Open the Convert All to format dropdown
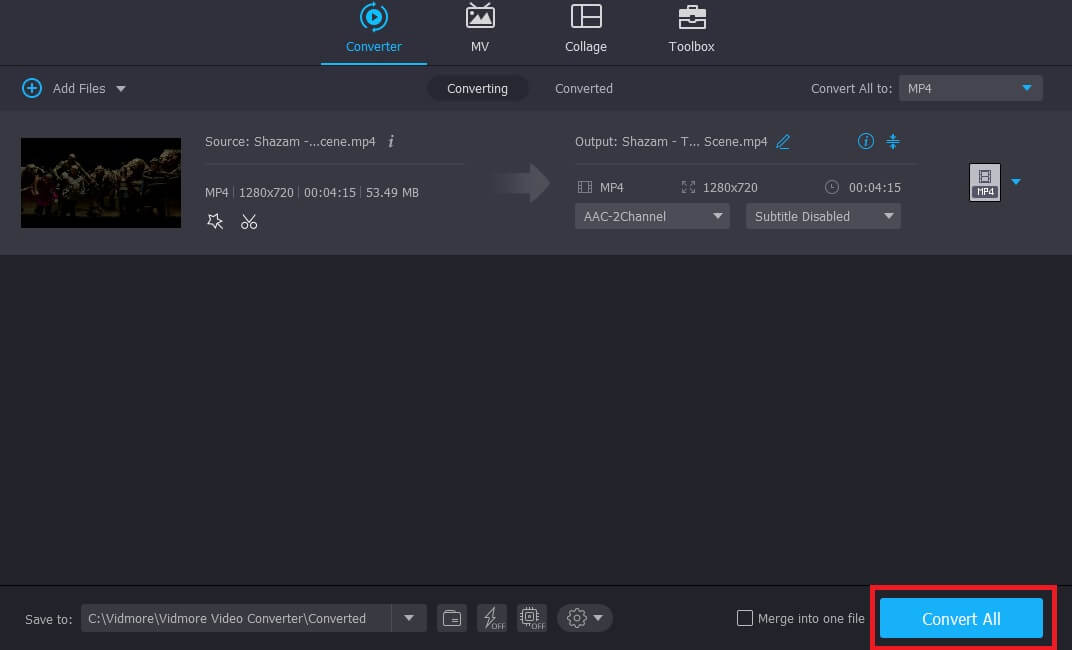Image resolution: width=1072 pixels, height=650 pixels. tap(969, 88)
